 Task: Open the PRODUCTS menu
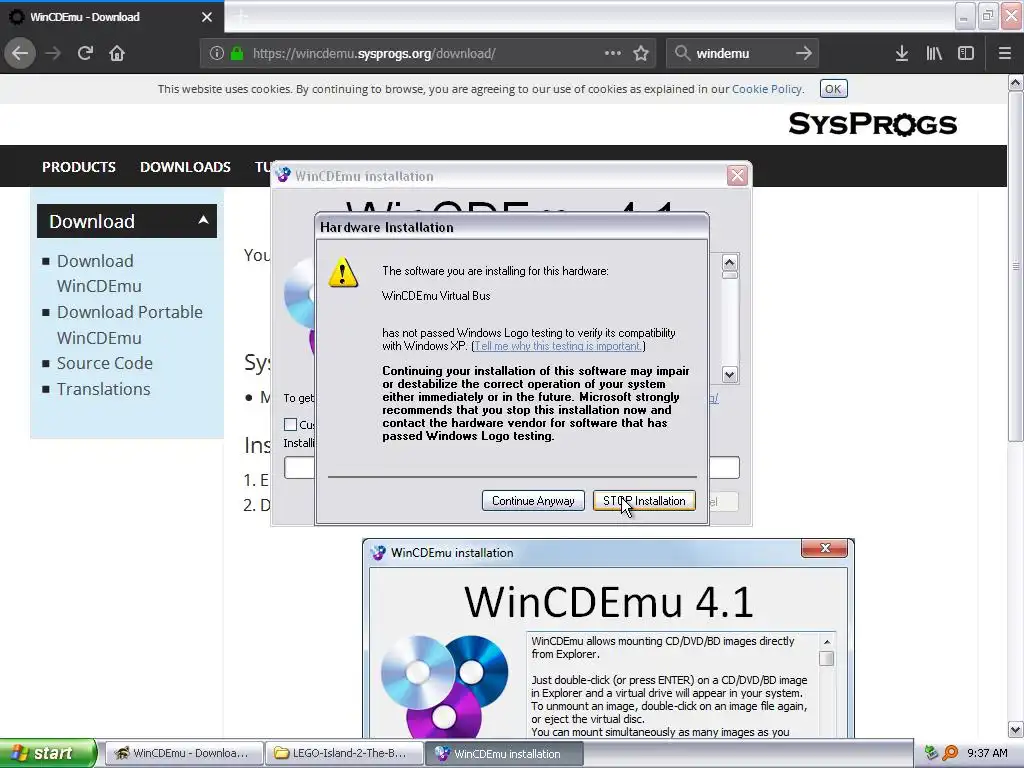pyautogui.click(x=79, y=167)
